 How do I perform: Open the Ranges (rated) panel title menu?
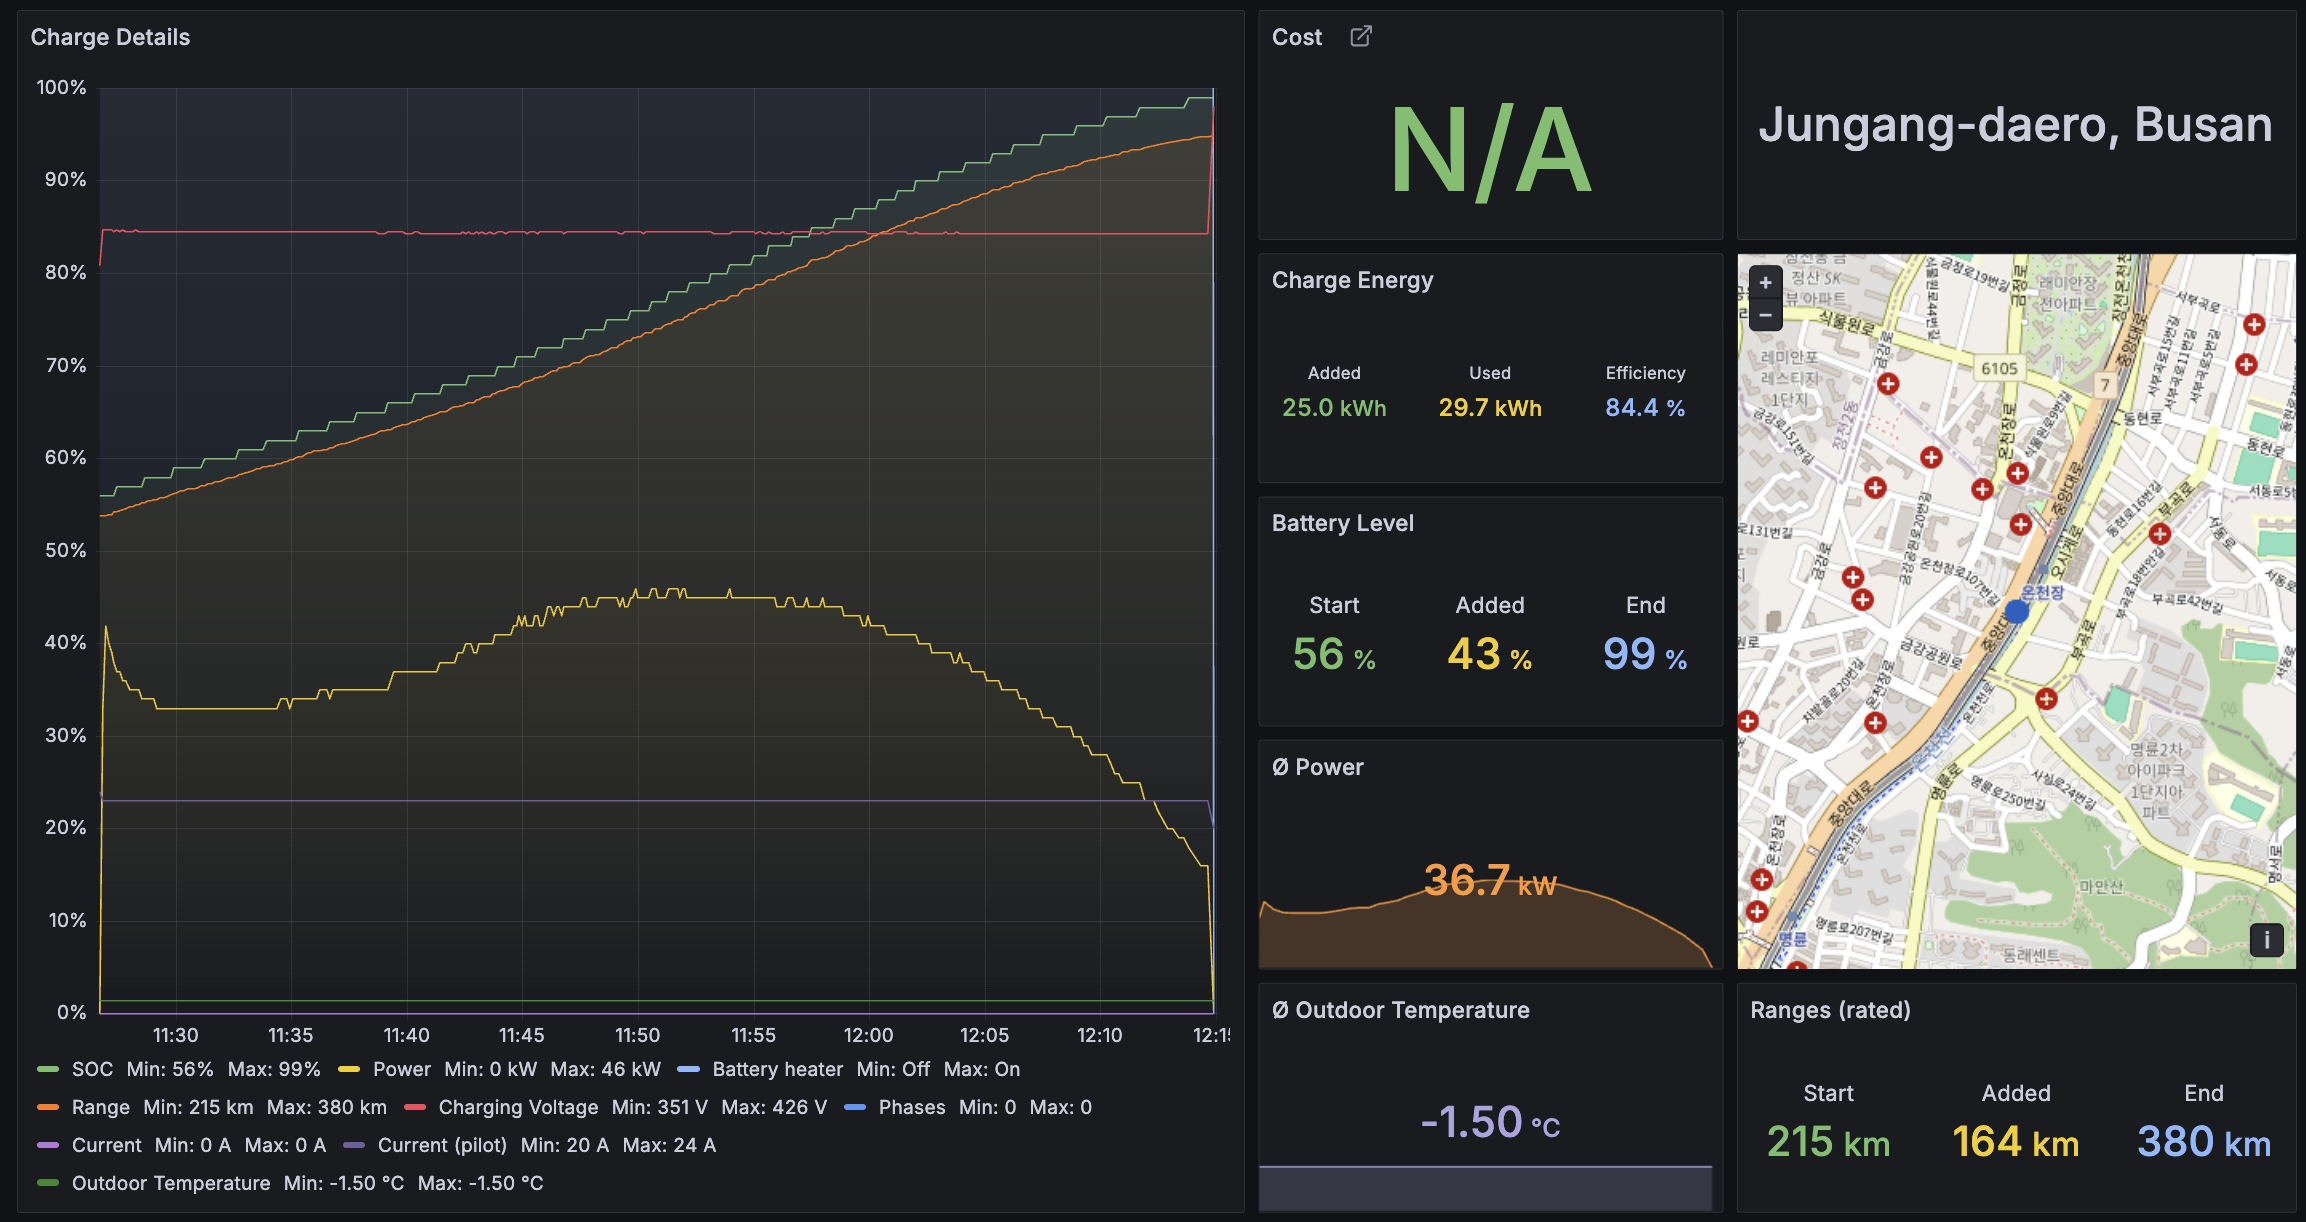pyautogui.click(x=1830, y=1010)
